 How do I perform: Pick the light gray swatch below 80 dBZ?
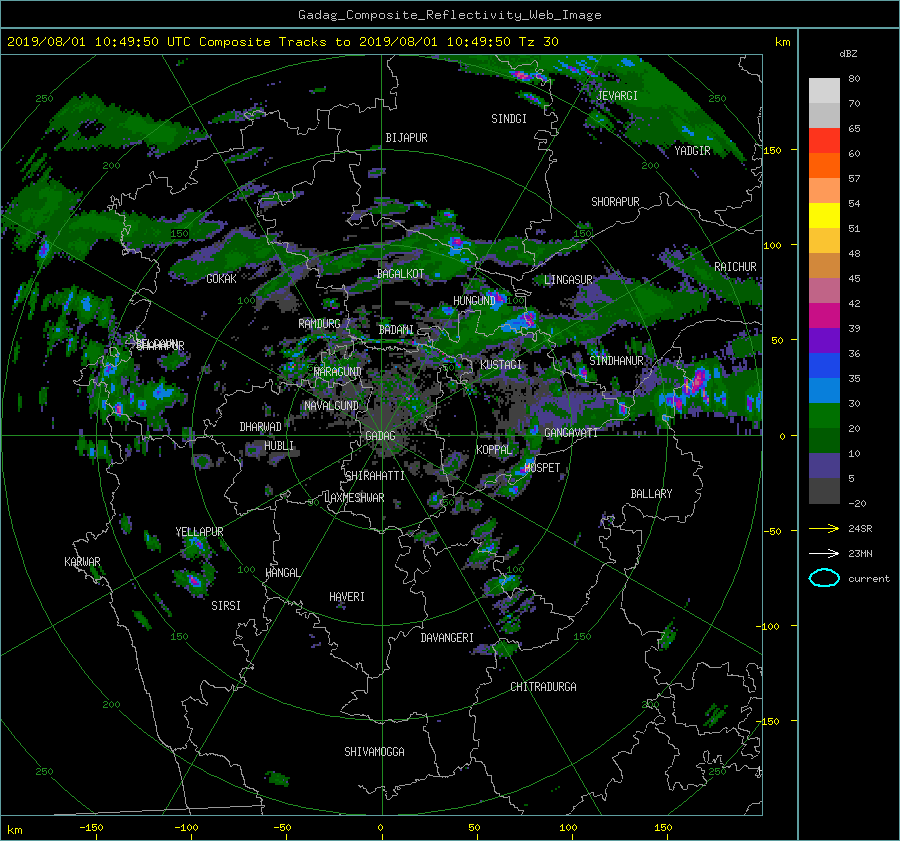824,90
